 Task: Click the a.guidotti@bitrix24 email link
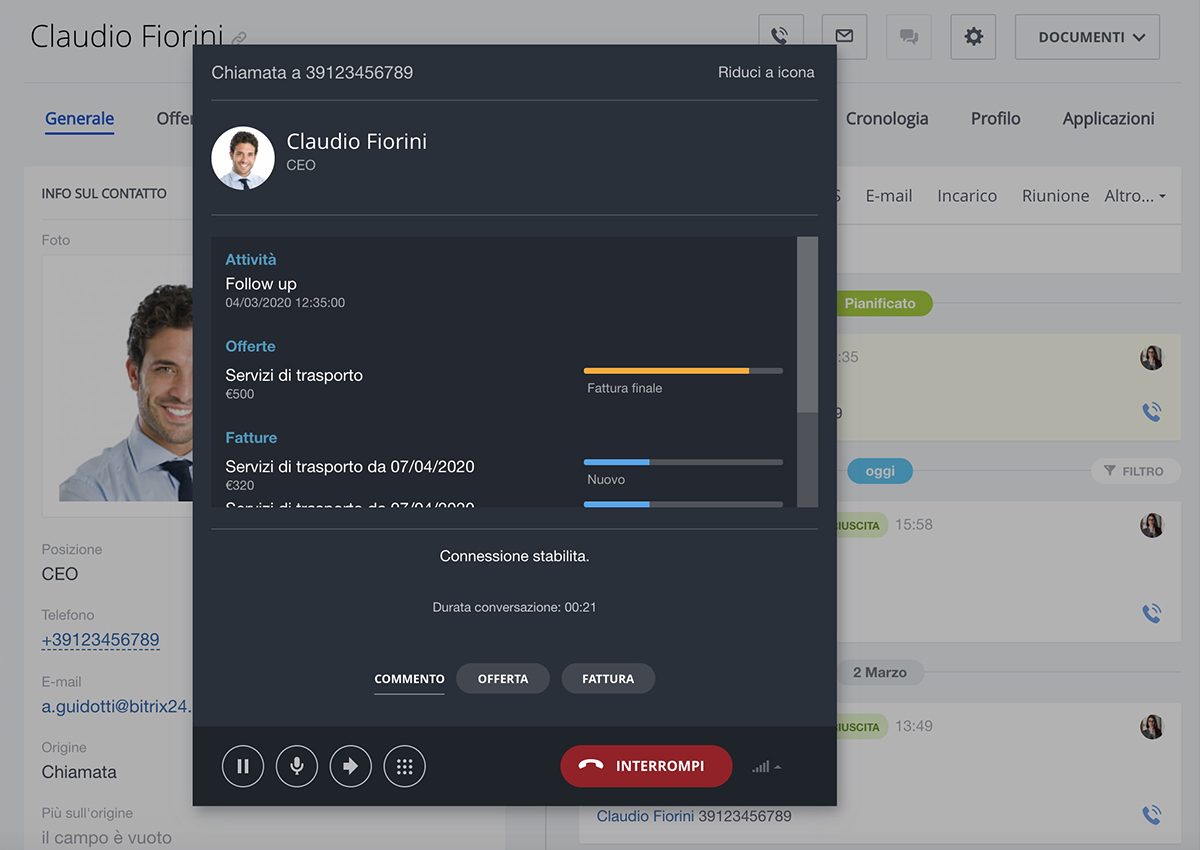(x=116, y=706)
